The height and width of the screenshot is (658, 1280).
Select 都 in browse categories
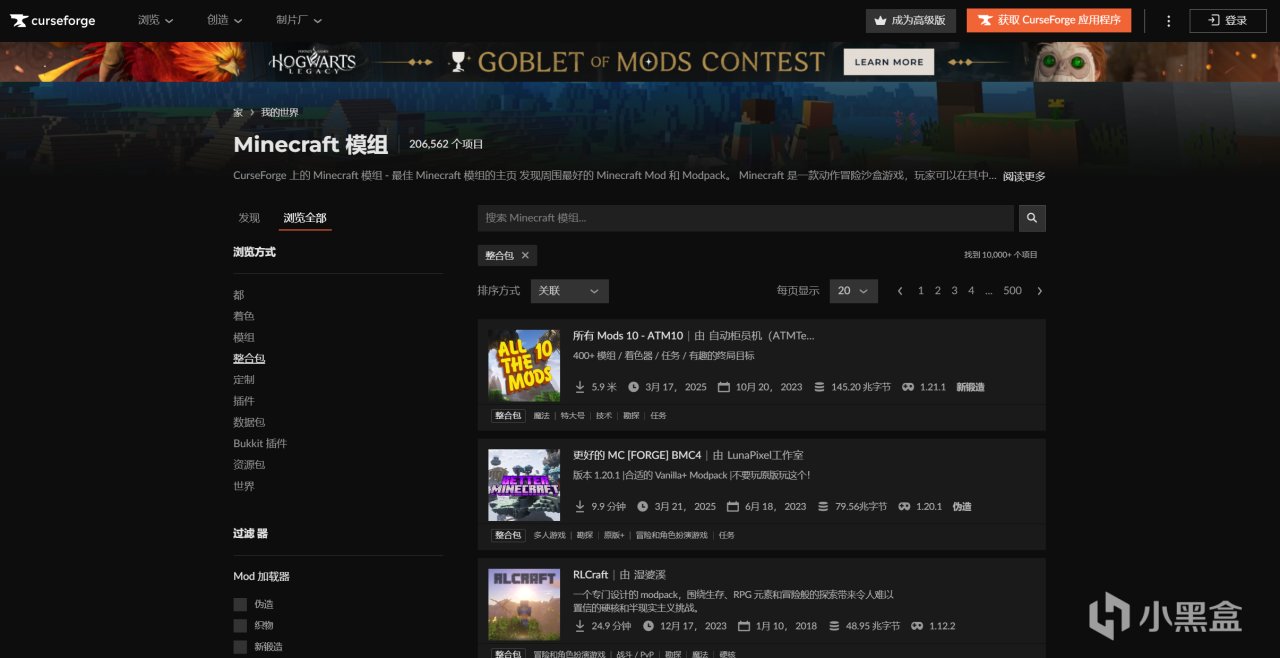pyautogui.click(x=239, y=295)
